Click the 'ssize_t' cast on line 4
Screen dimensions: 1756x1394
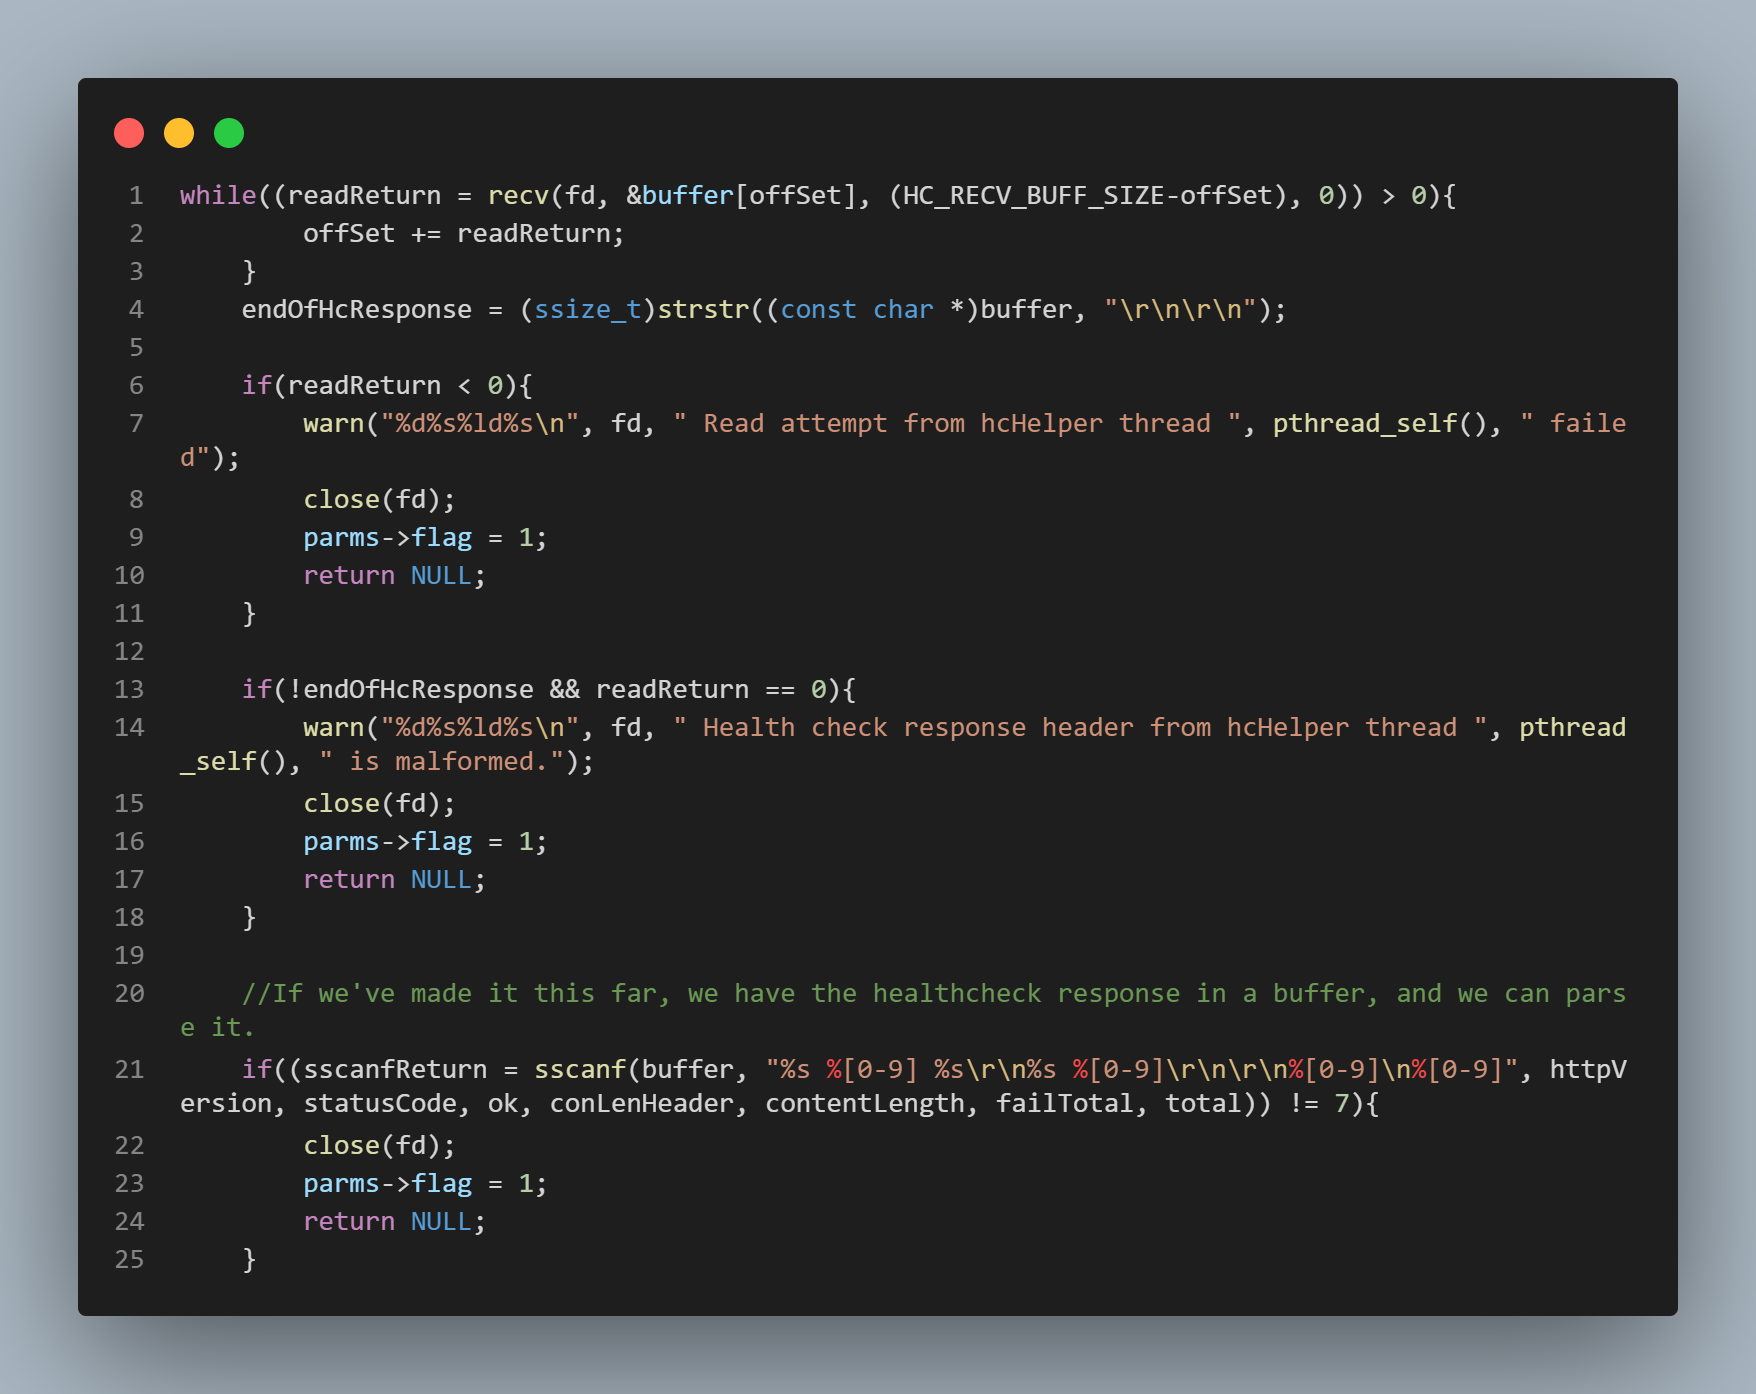pos(588,309)
